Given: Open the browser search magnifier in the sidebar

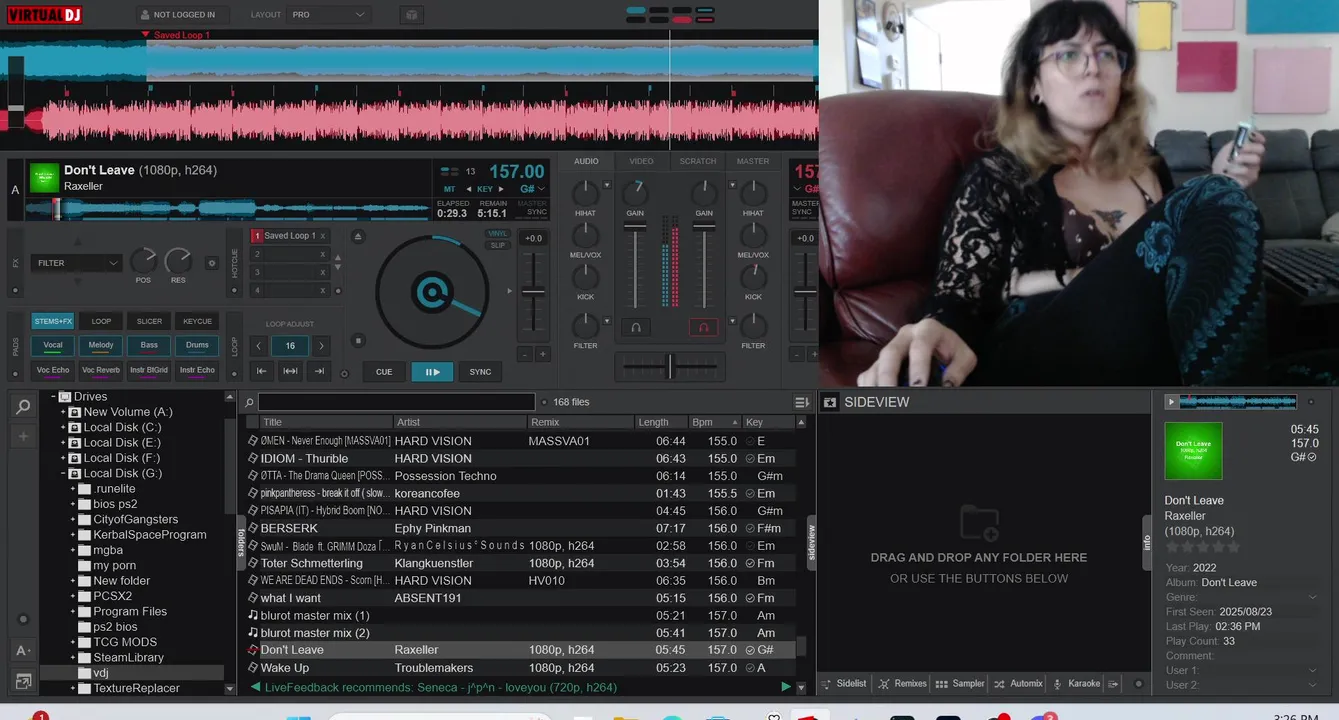Looking at the screenshot, I should 22,406.
